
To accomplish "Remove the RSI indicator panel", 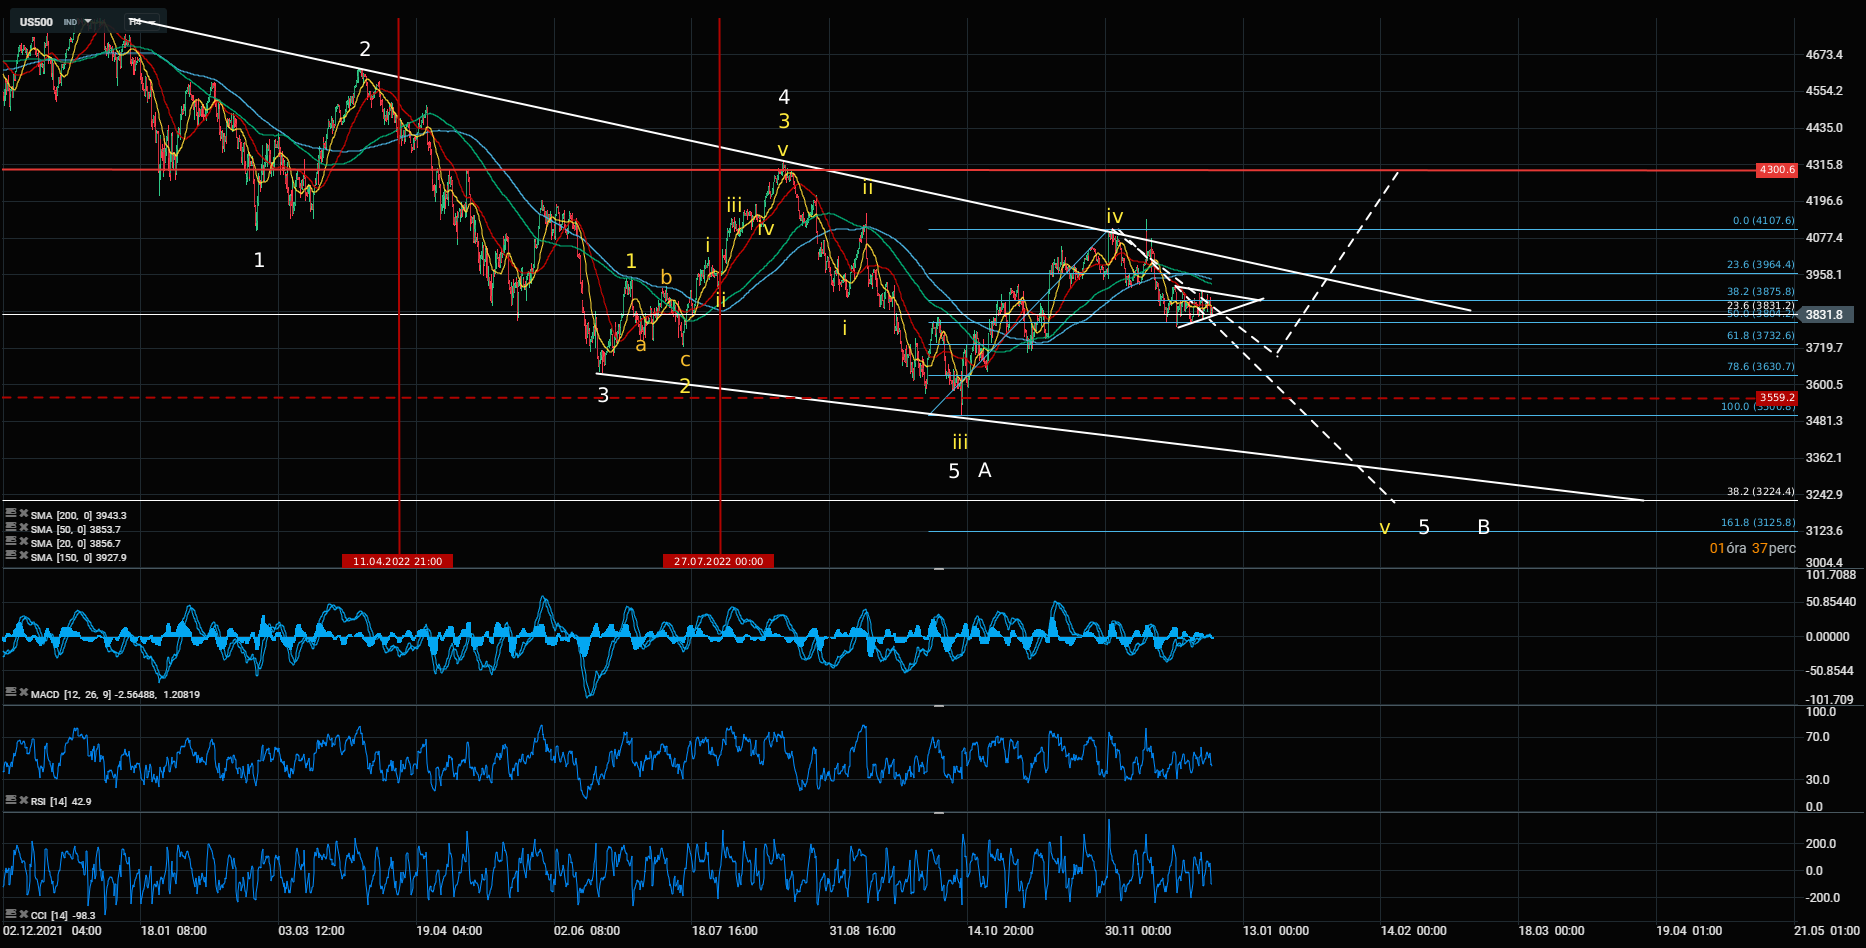I will point(23,801).
